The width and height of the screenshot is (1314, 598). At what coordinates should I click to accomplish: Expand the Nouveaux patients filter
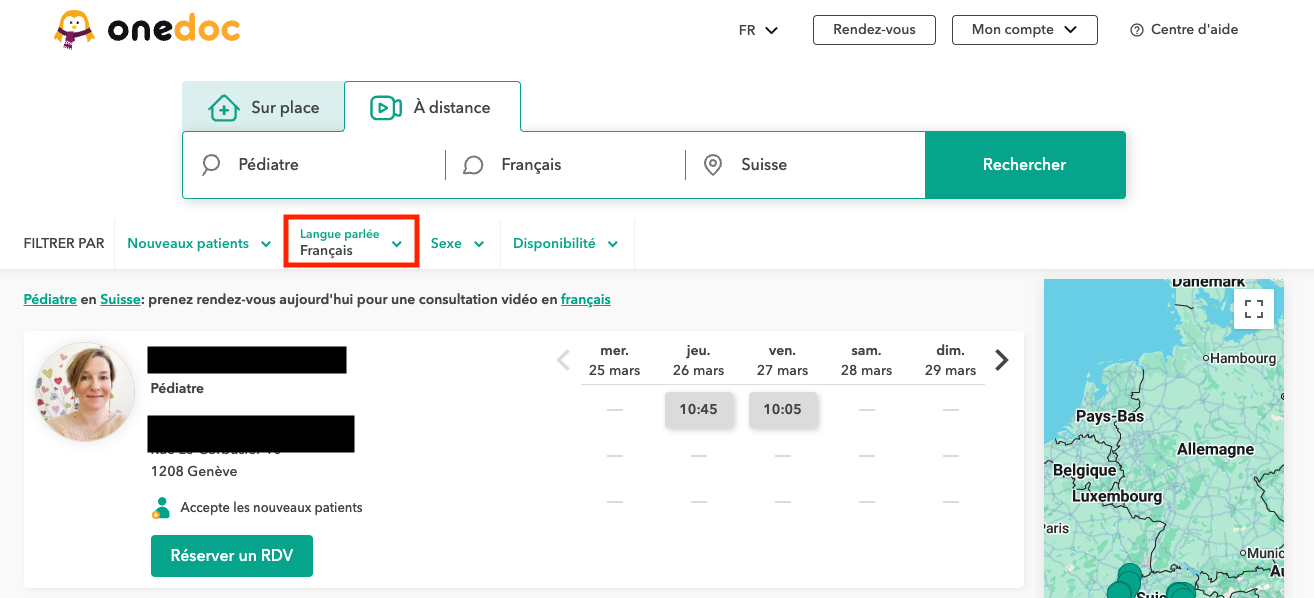pos(199,243)
